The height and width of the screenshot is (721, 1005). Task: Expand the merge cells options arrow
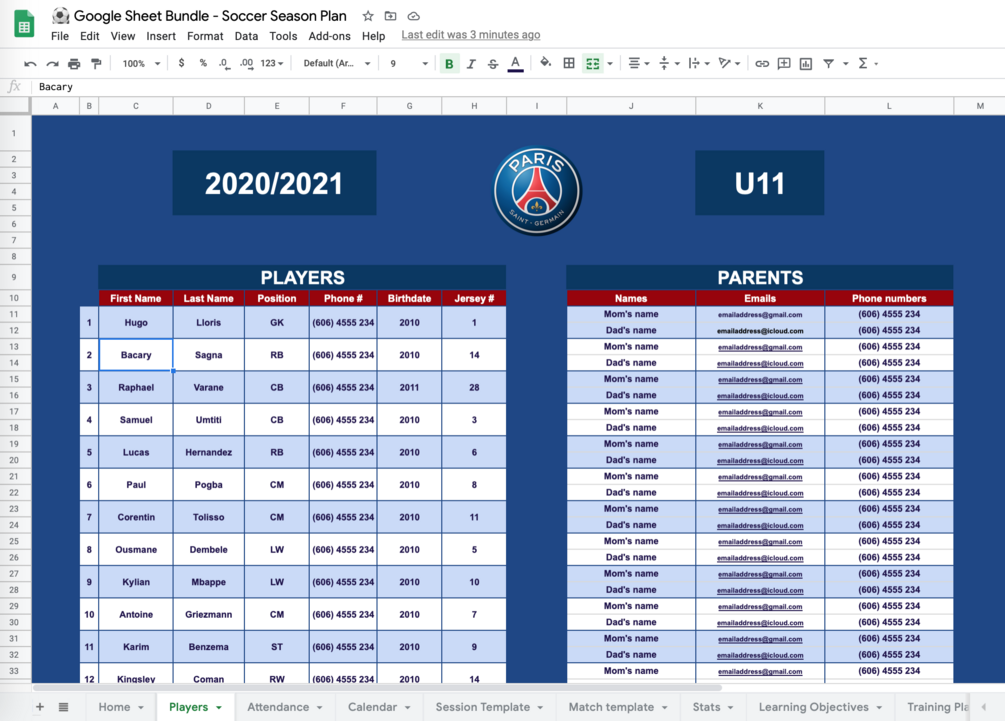(610, 63)
